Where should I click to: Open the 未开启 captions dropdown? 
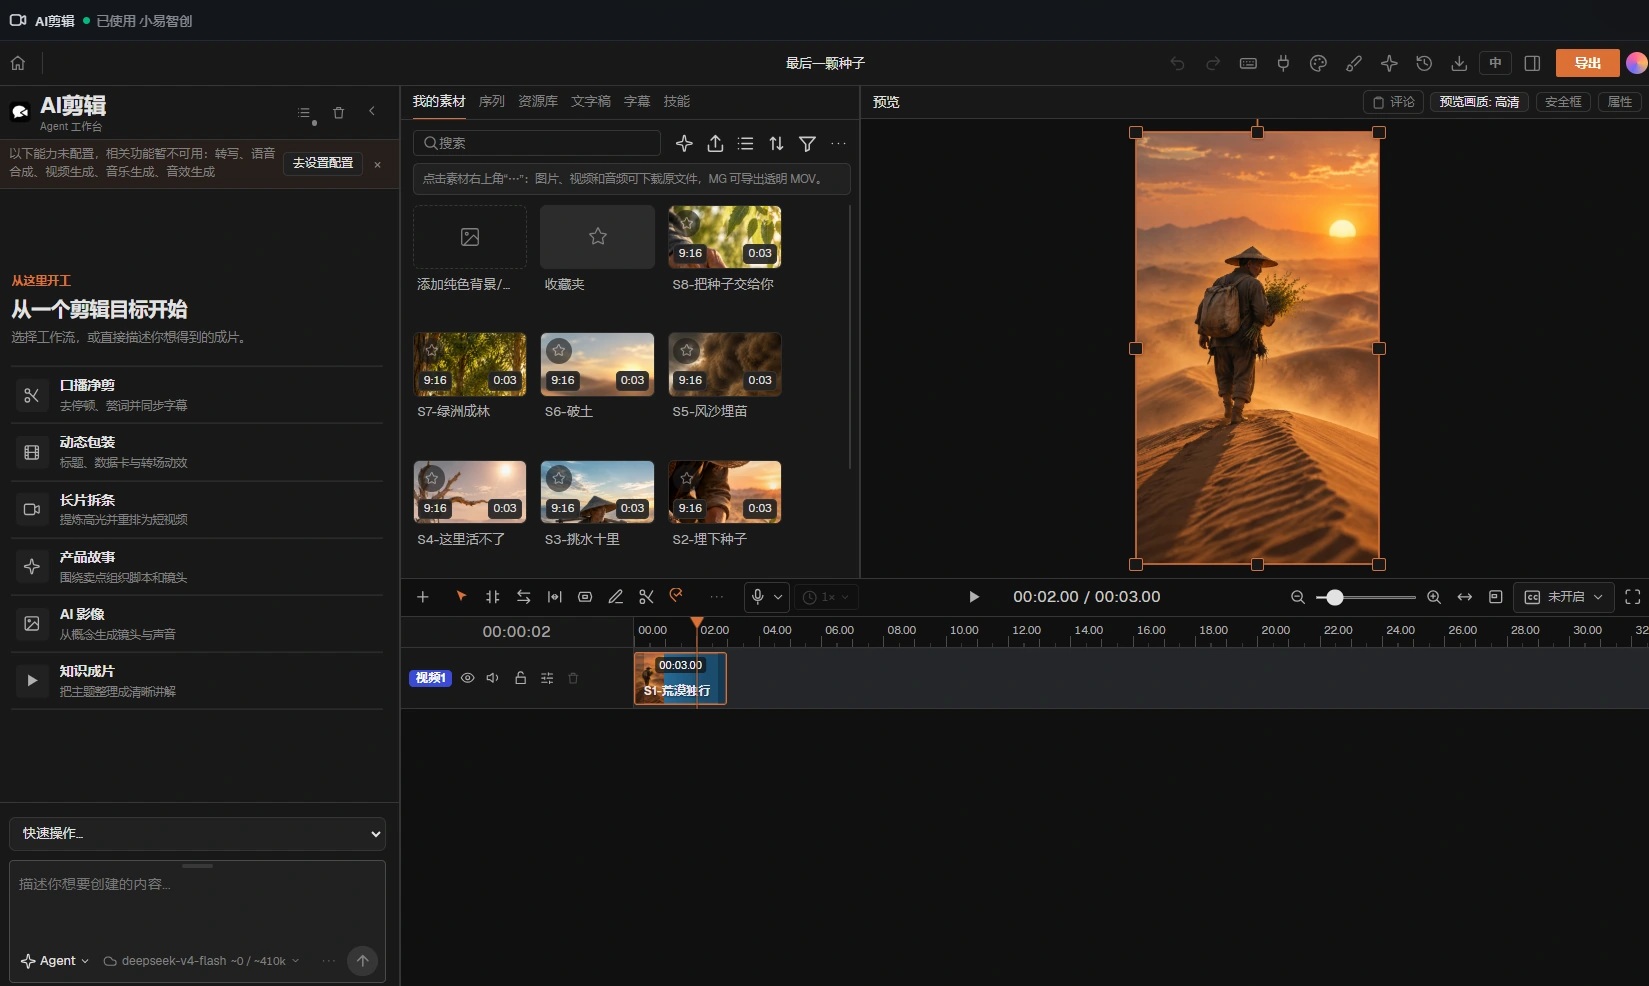pyautogui.click(x=1564, y=597)
